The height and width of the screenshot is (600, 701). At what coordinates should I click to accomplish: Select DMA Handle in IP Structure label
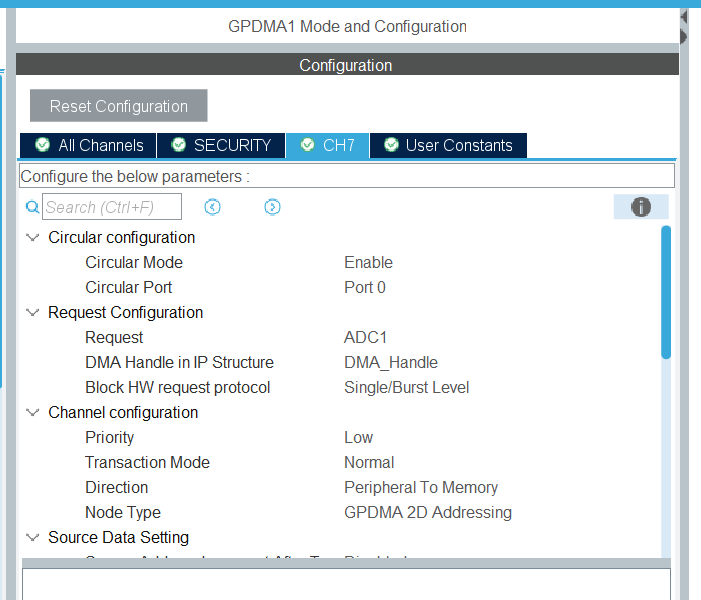(179, 363)
